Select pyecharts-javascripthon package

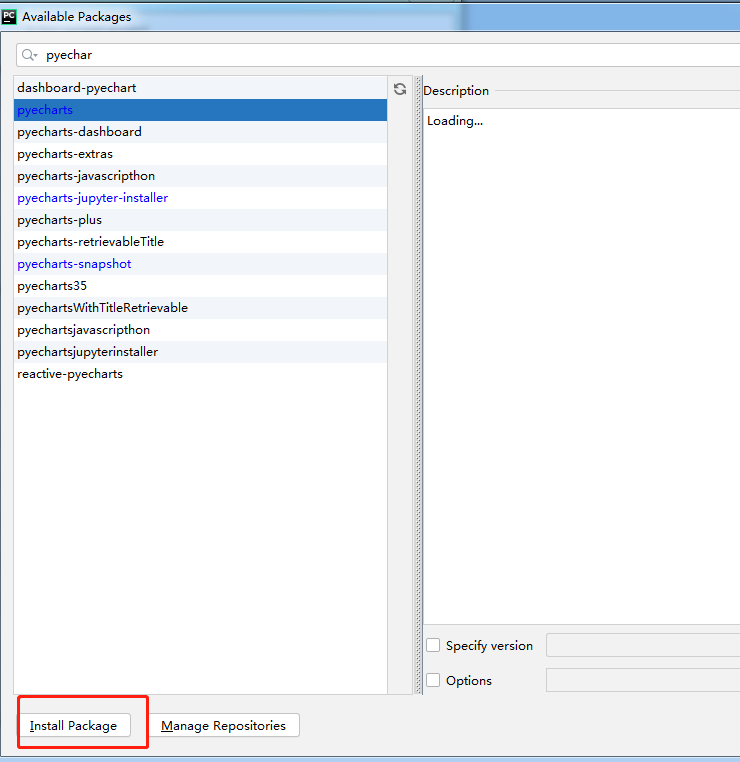[x=86, y=176]
